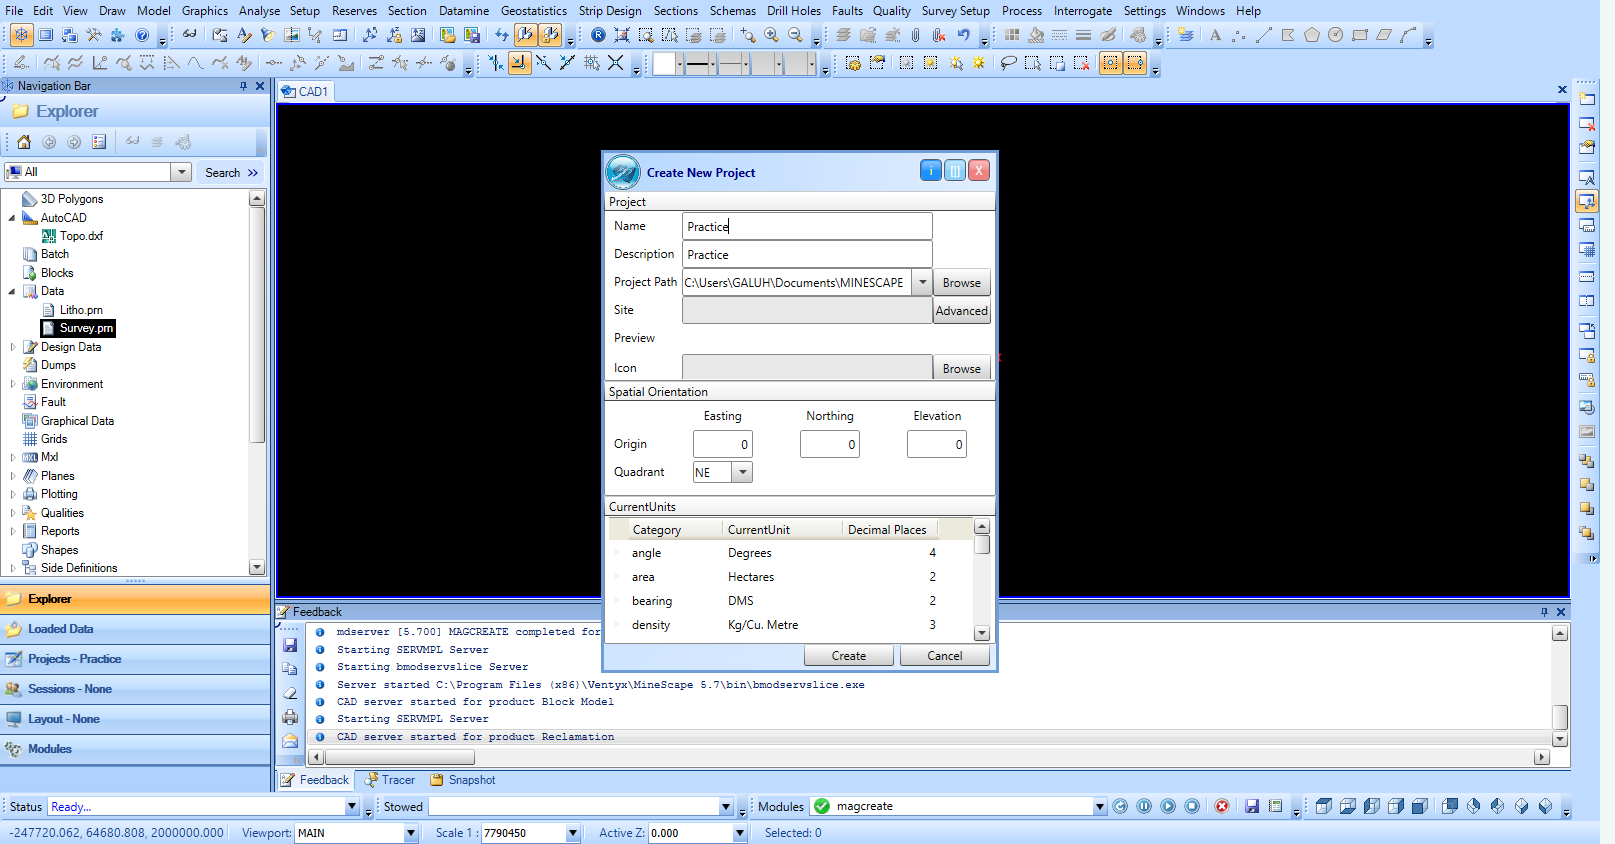Open the Geostatistics menu

[533, 11]
